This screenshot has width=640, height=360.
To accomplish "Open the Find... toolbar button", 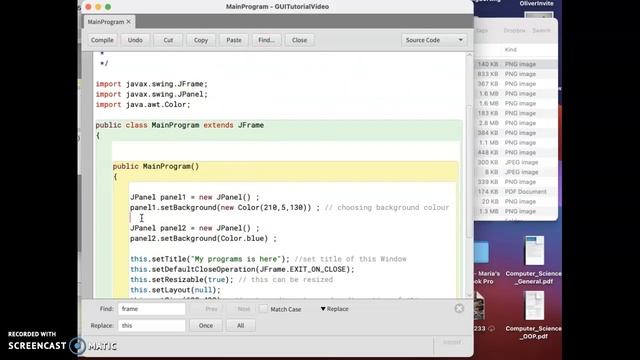I will click(266, 40).
